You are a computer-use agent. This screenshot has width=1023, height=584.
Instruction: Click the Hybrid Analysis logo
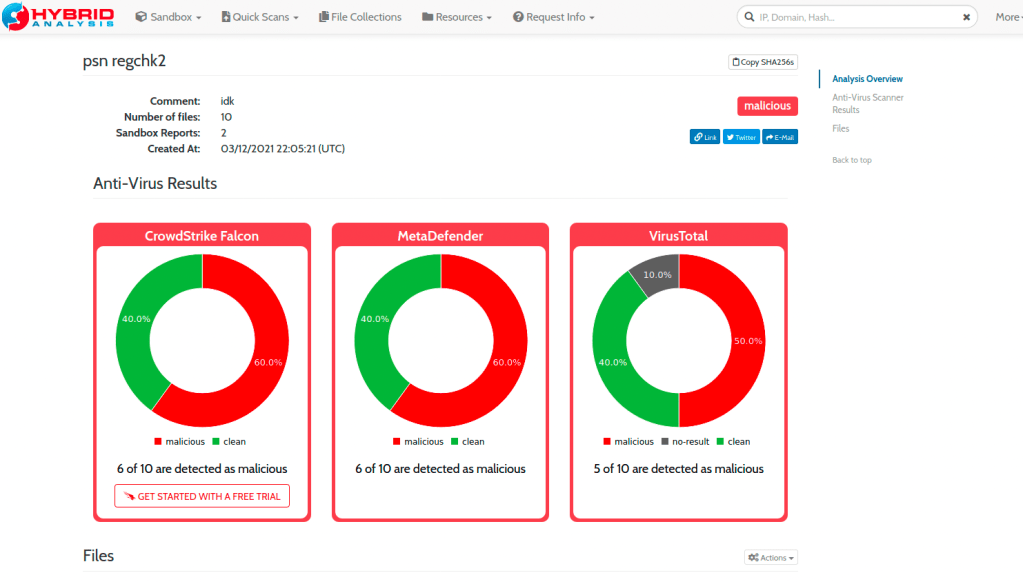[58, 17]
